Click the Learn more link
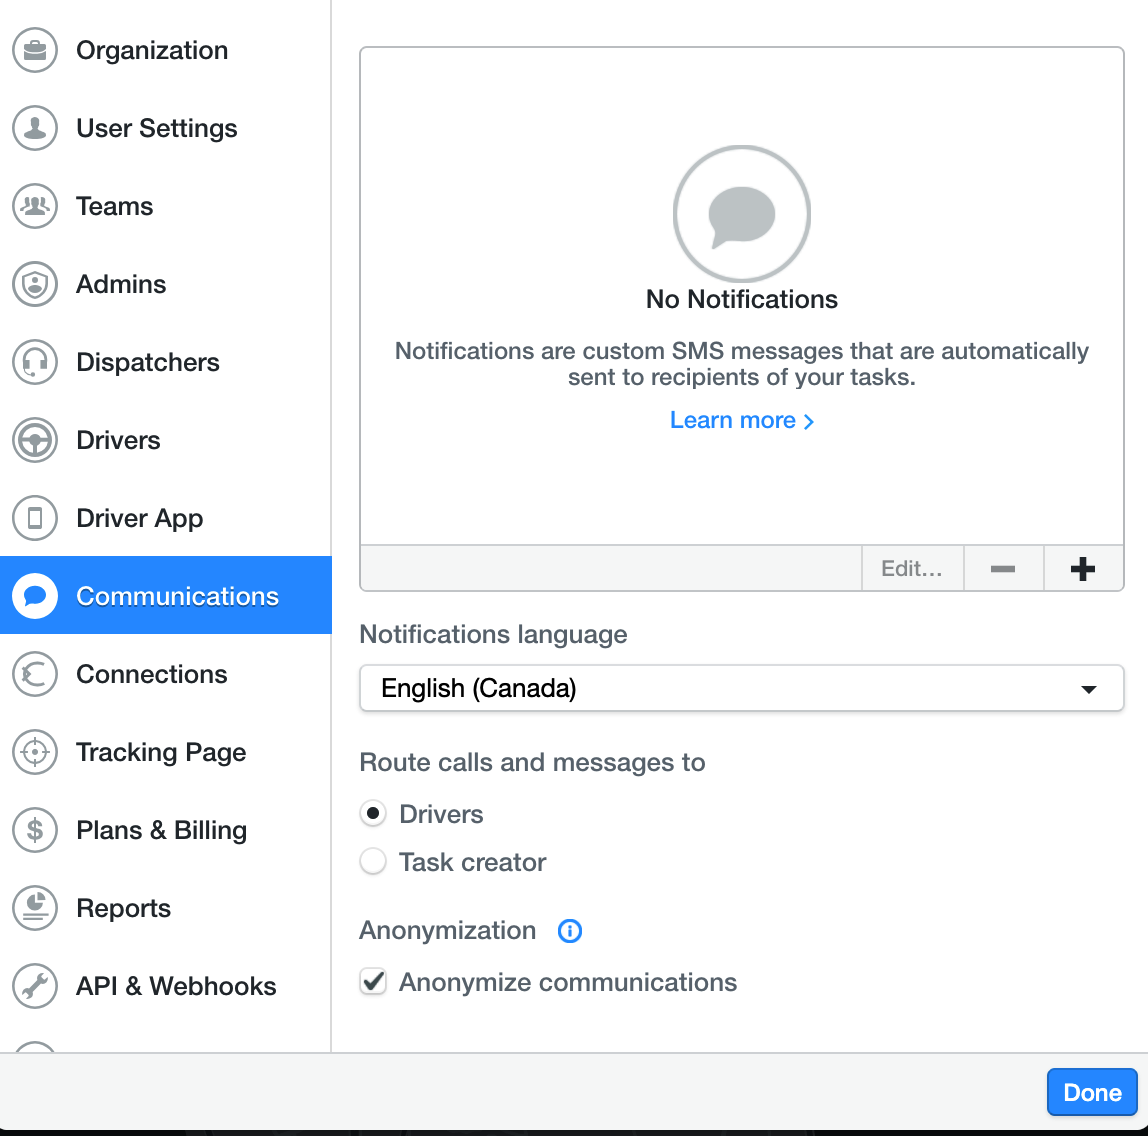Image resolution: width=1148 pixels, height=1136 pixels. pos(741,420)
